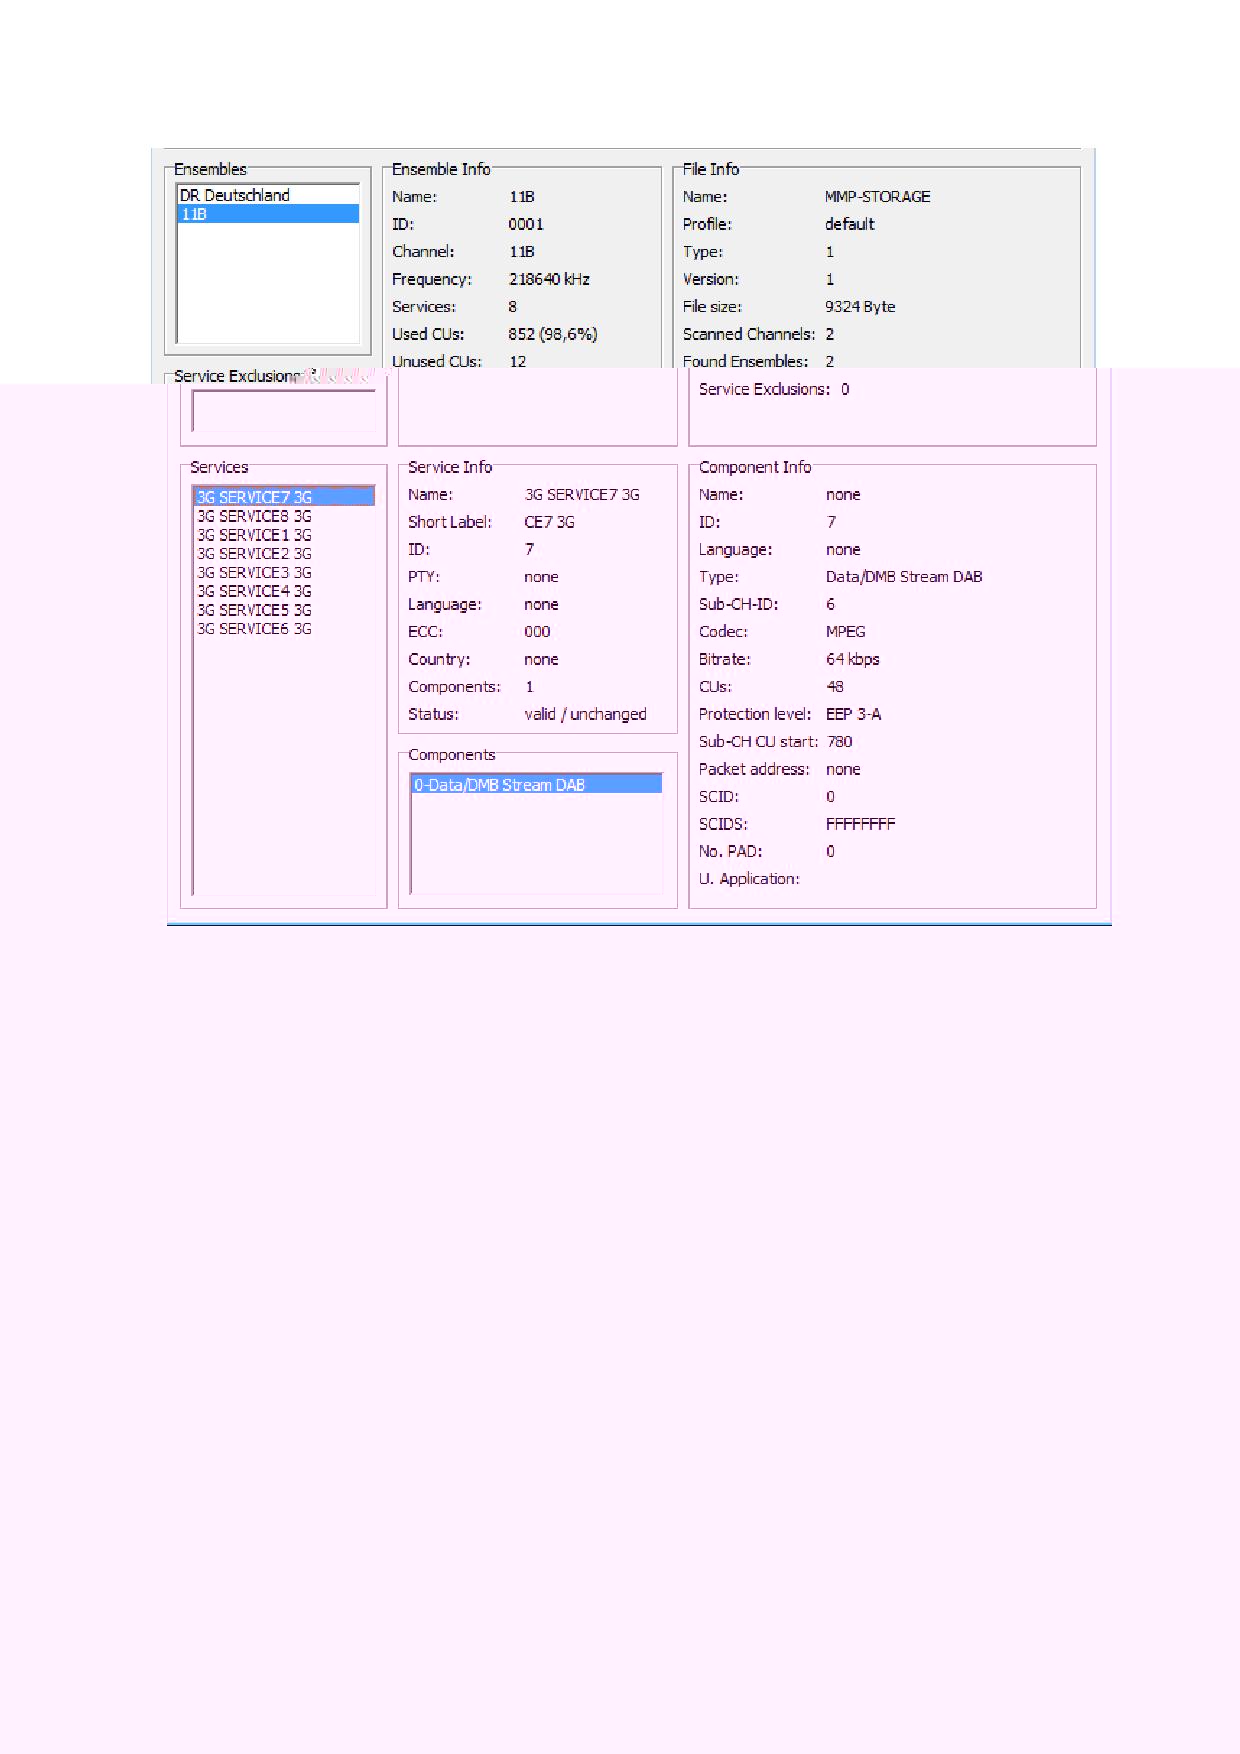
Task: Select 3G SERVICE2 3G in Services
Action: coord(254,553)
